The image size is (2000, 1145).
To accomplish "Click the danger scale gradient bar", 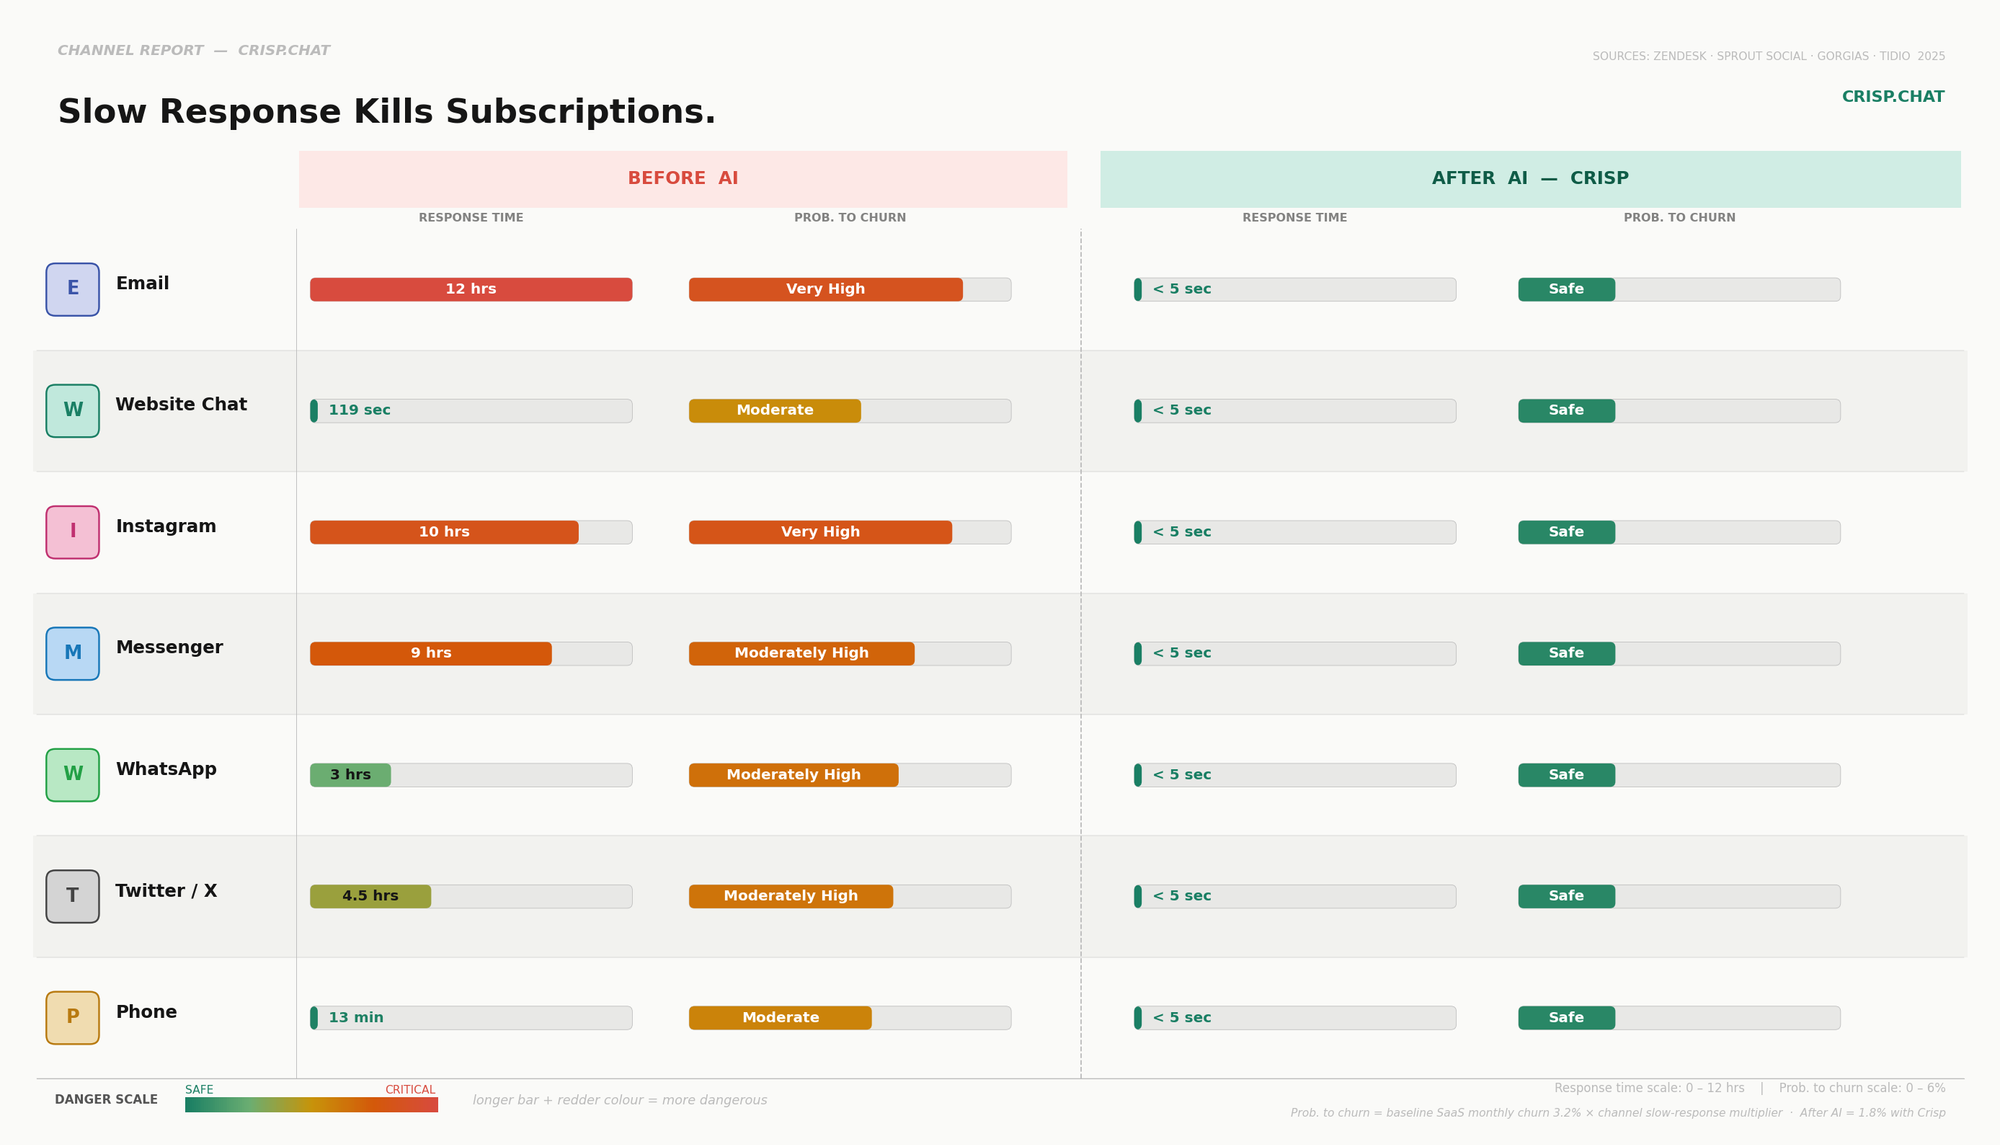I will tap(311, 1105).
